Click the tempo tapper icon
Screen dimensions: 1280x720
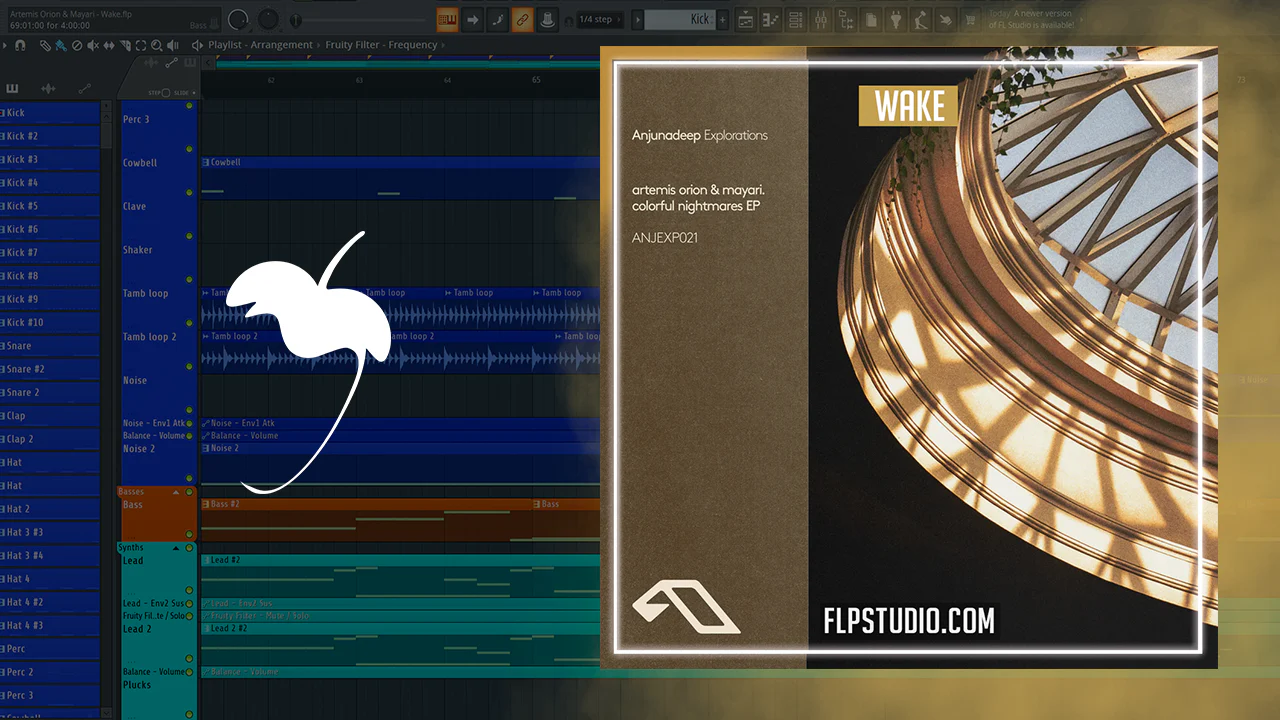(x=920, y=19)
